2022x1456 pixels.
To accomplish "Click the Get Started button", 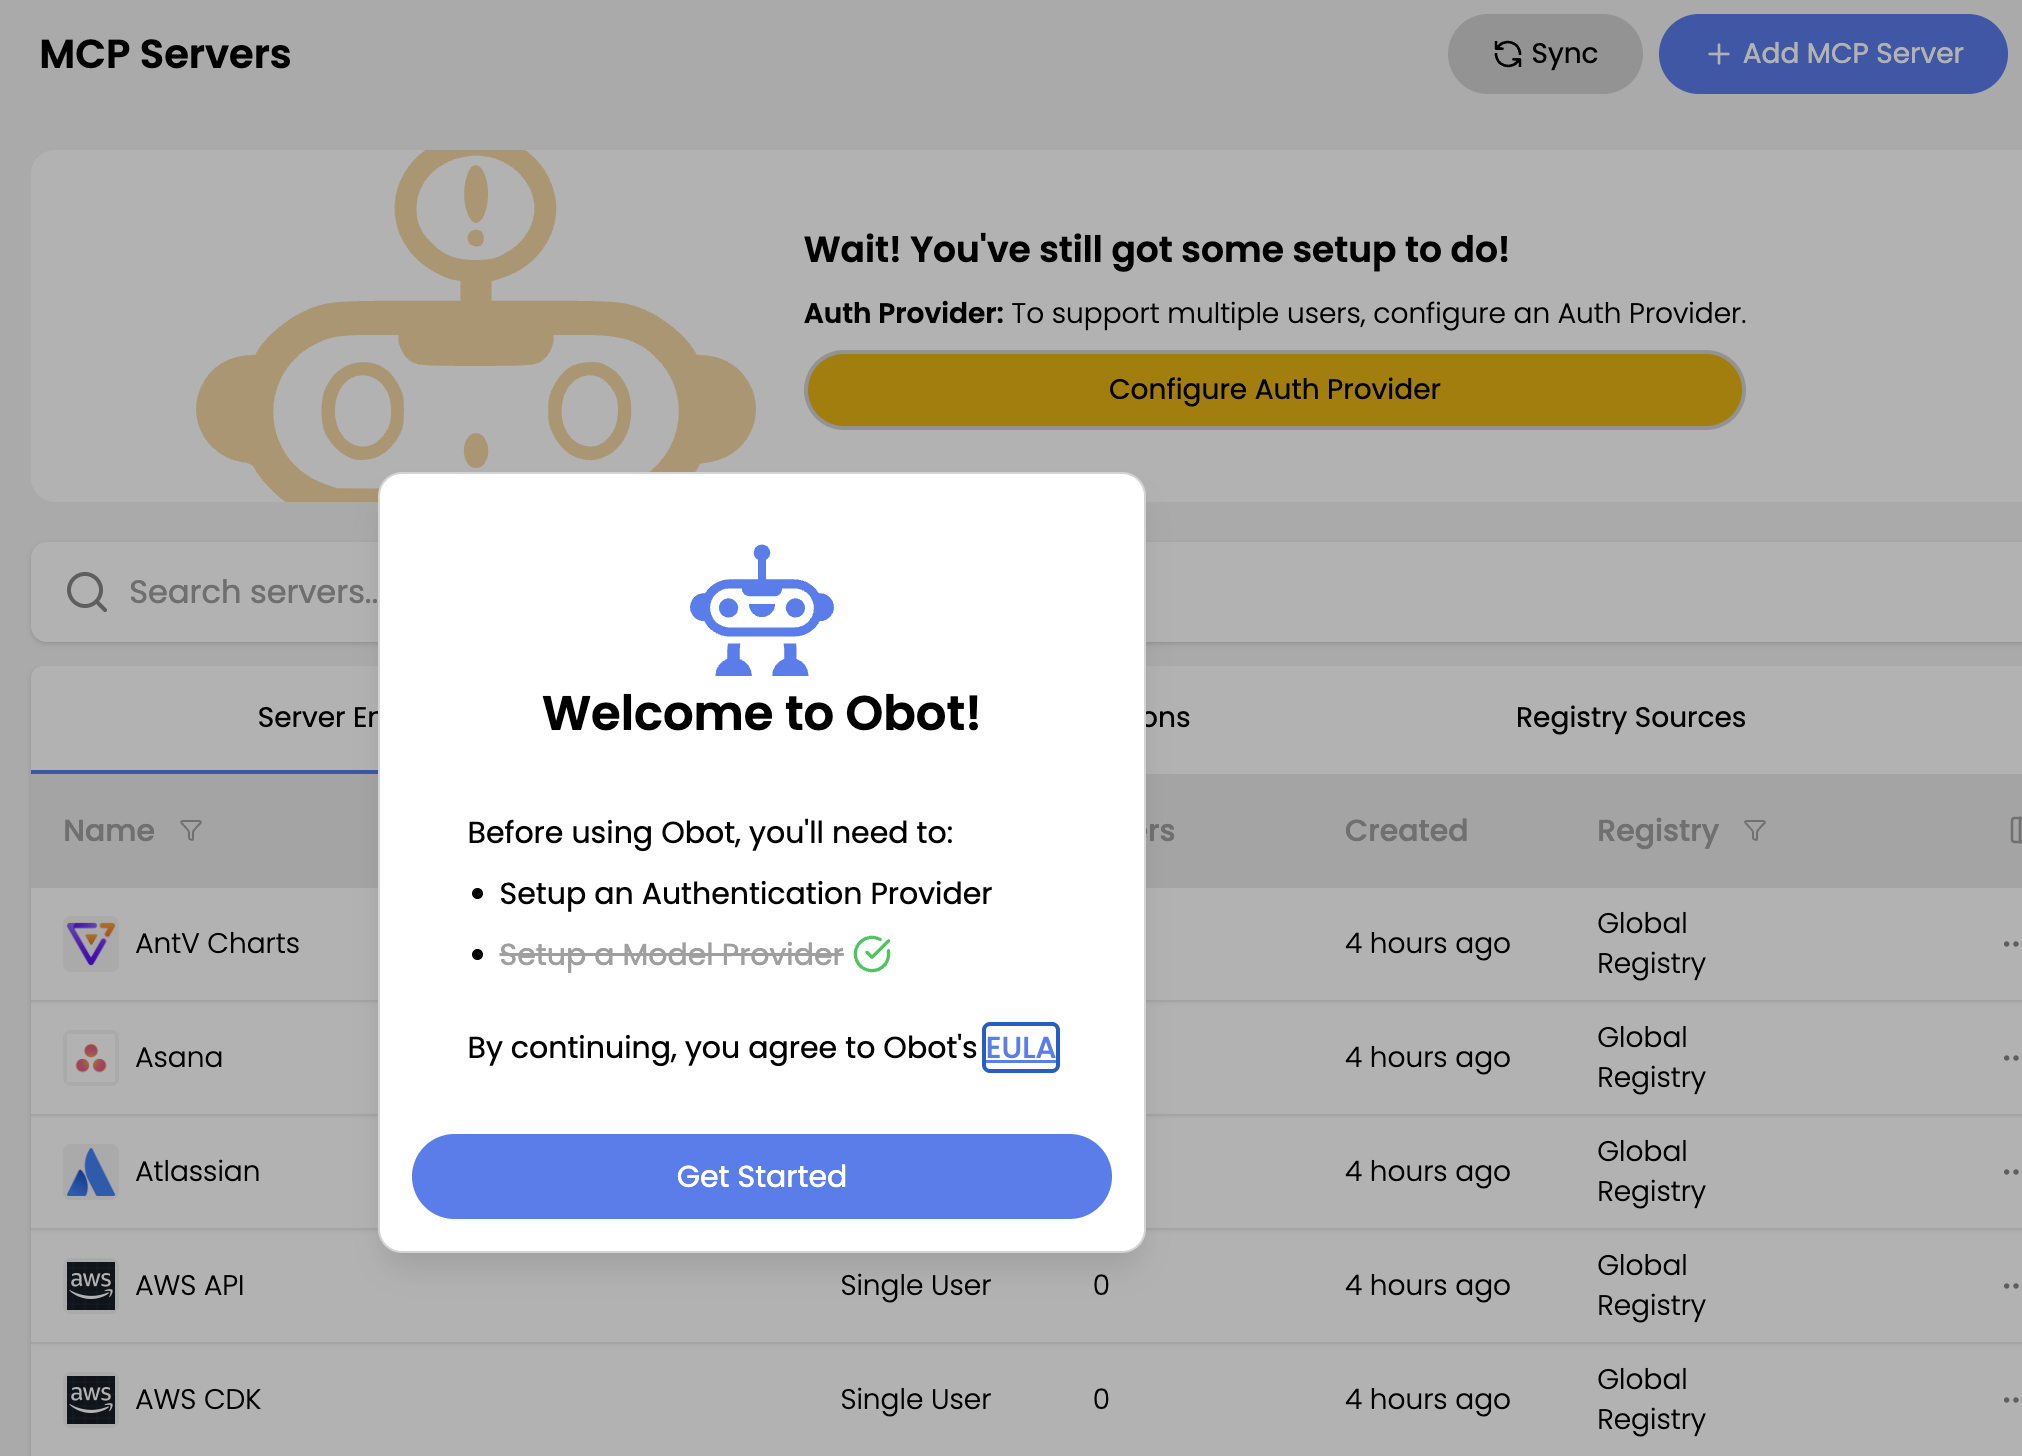I will point(760,1176).
